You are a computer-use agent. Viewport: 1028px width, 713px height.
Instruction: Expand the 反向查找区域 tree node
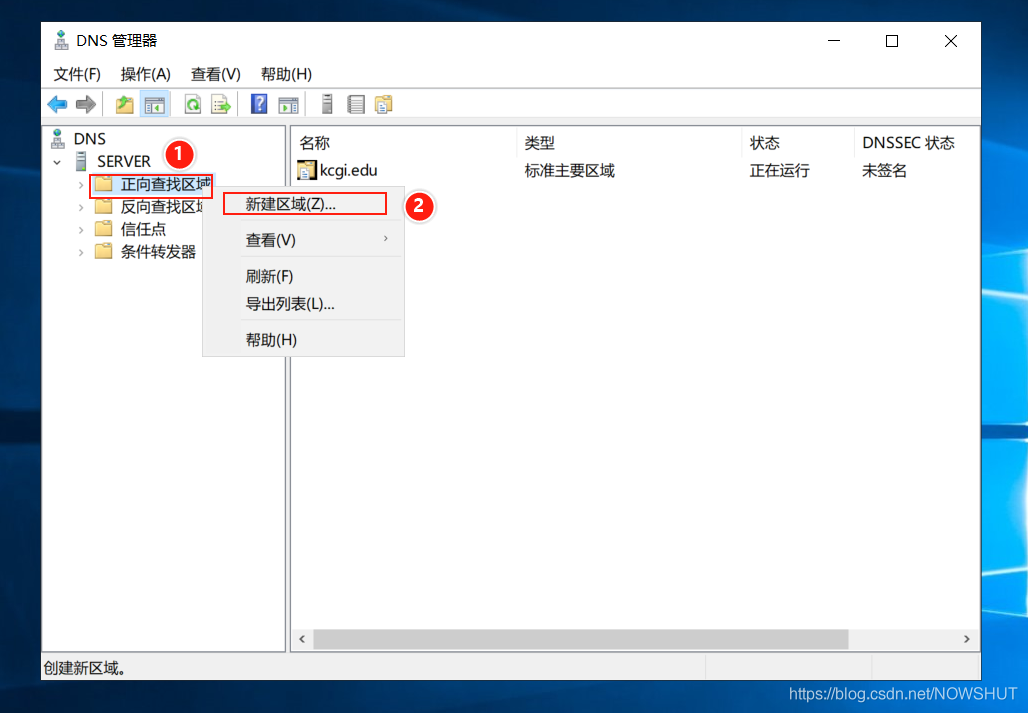[81, 206]
